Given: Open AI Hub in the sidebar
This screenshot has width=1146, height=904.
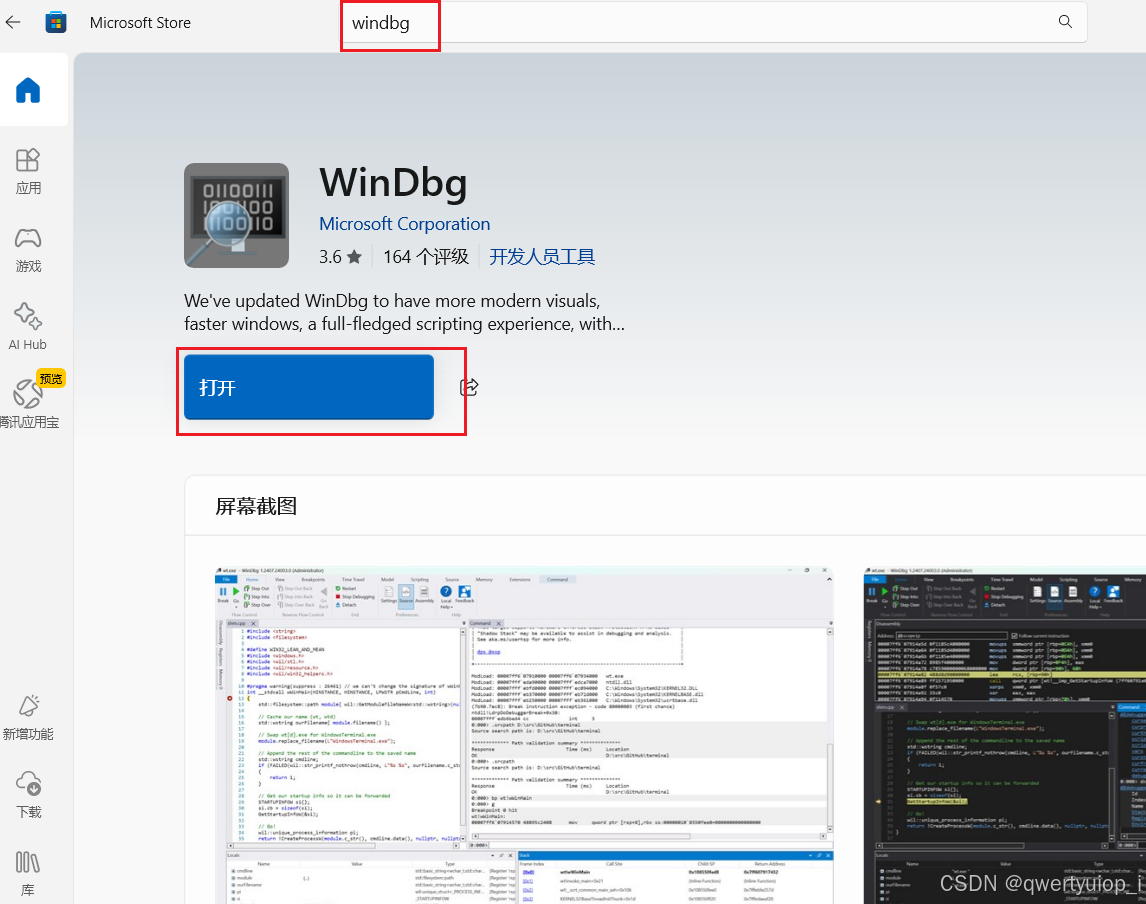Looking at the screenshot, I should pos(28,327).
